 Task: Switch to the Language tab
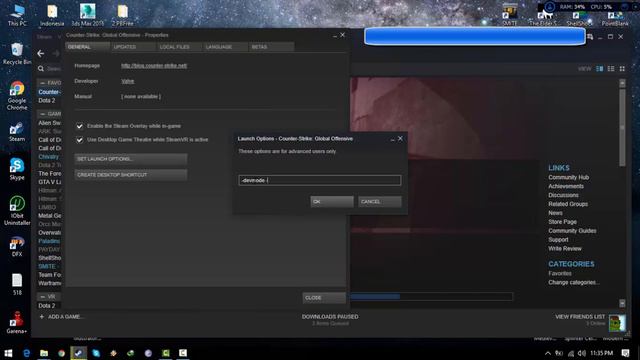tap(225, 47)
